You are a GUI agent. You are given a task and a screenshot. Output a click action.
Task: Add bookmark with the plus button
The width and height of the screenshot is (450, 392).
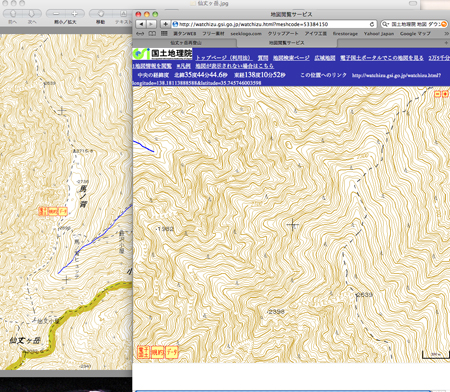(x=165, y=24)
